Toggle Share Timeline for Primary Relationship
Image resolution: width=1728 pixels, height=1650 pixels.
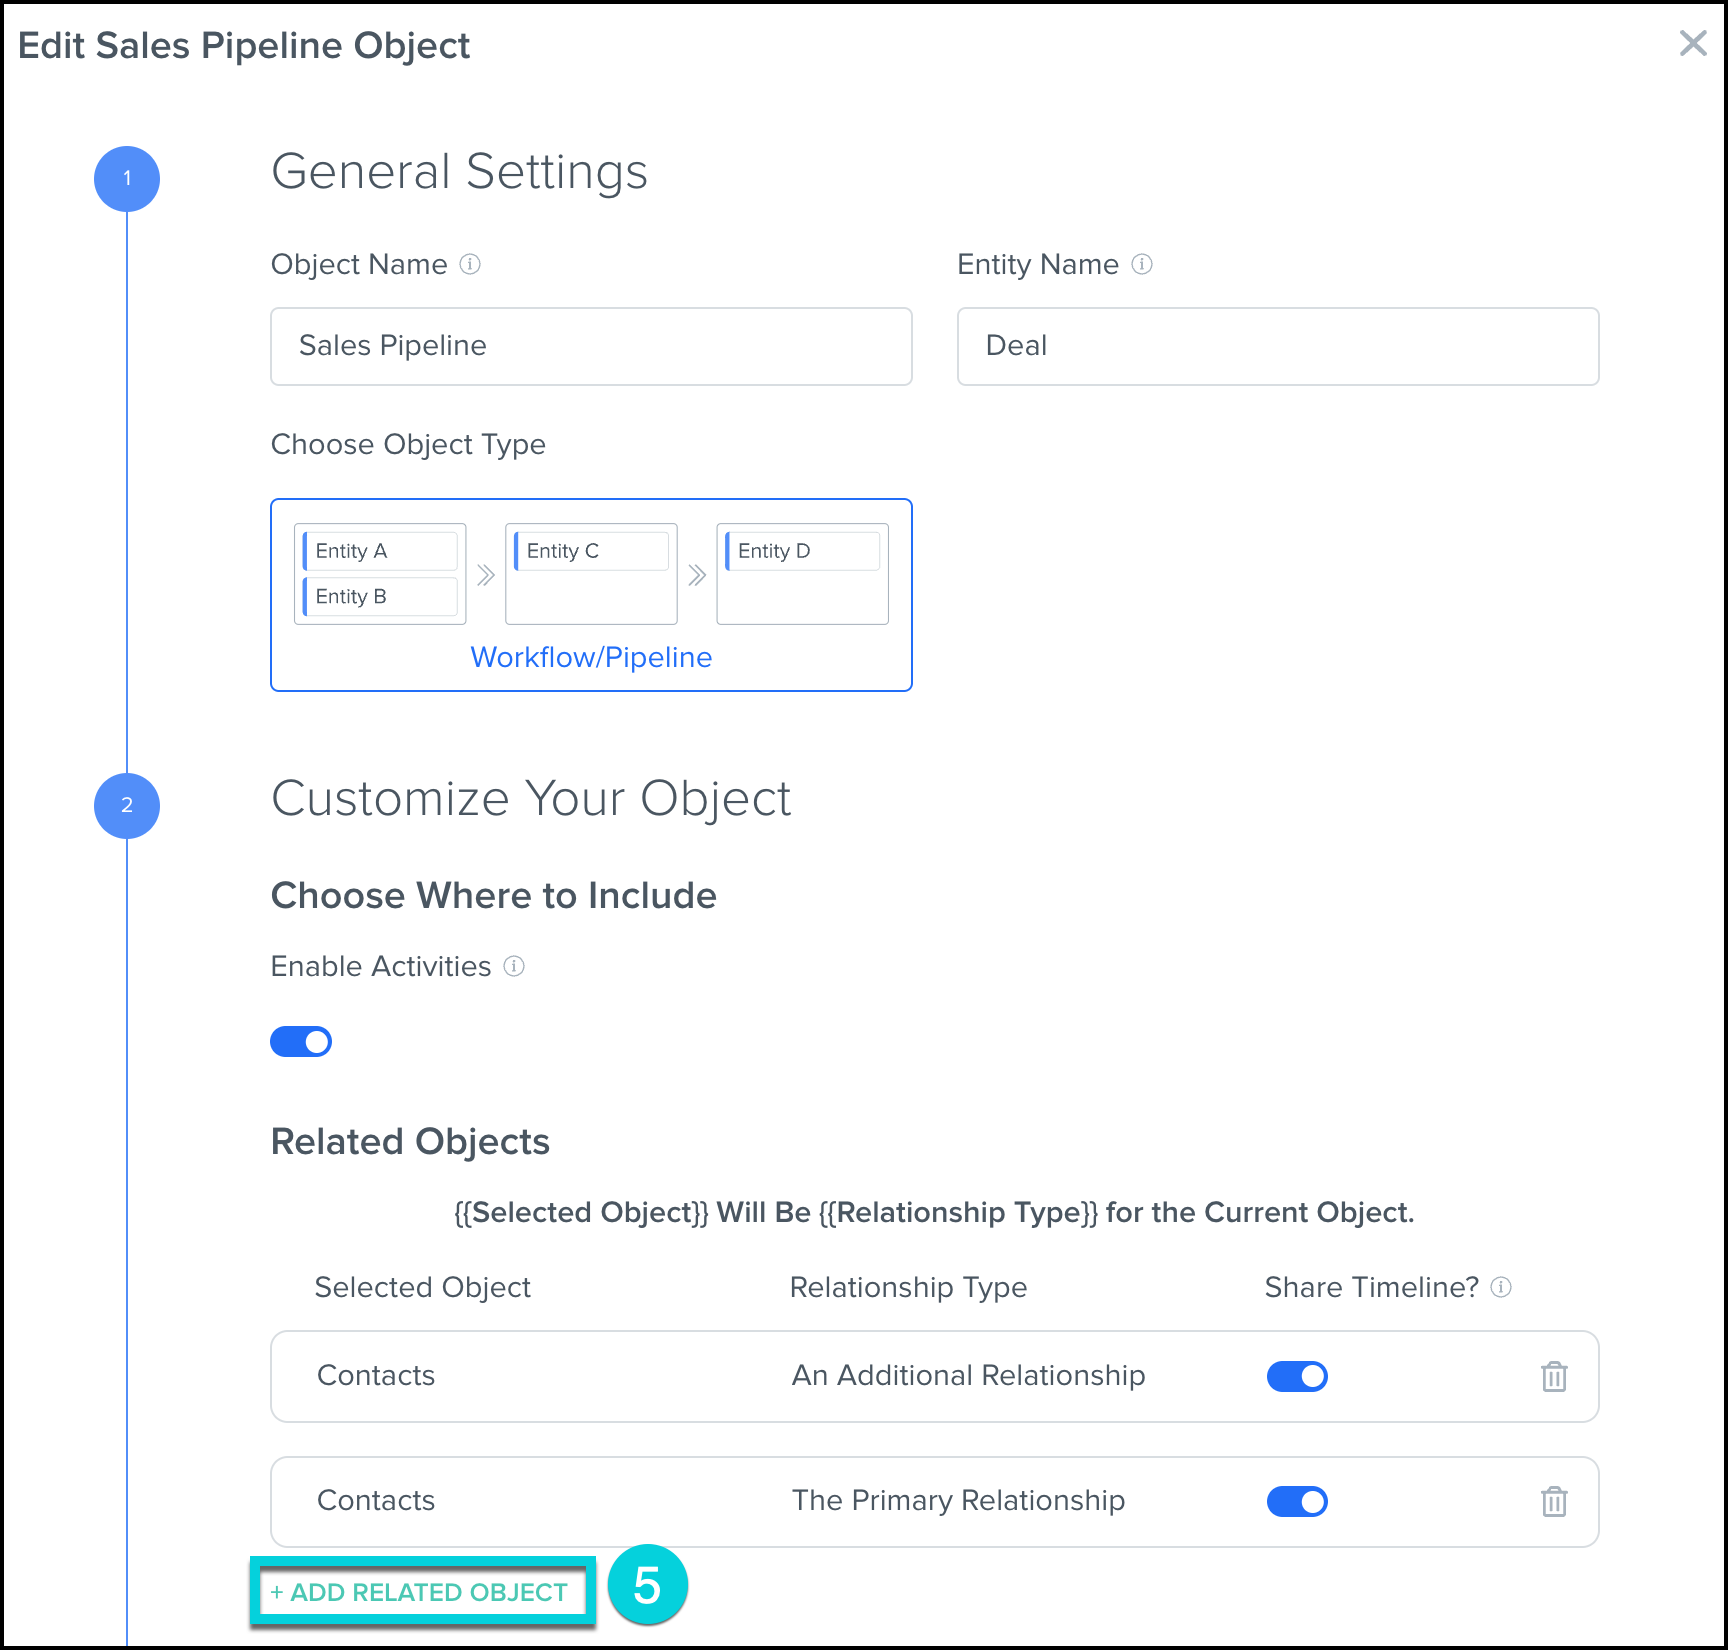pos(1297,1502)
